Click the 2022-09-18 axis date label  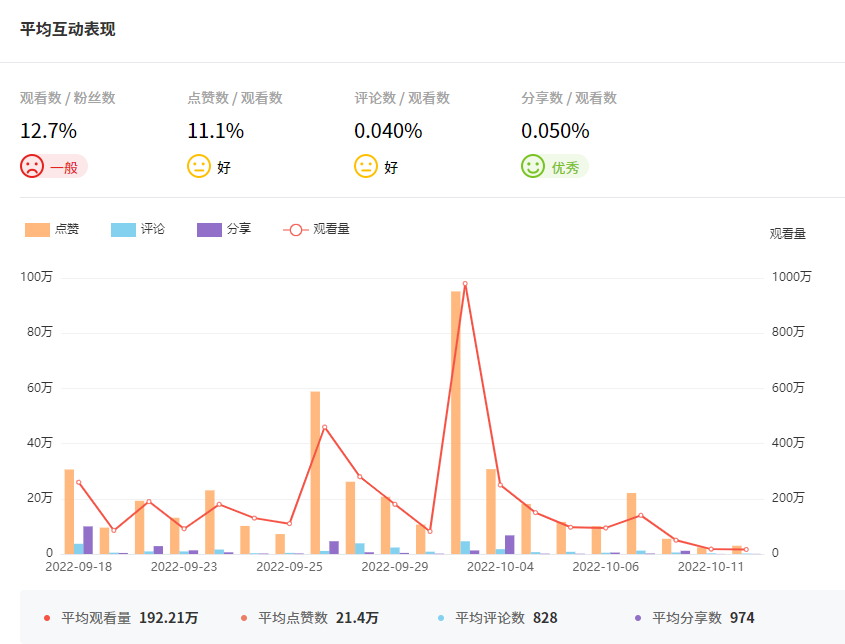79,566
